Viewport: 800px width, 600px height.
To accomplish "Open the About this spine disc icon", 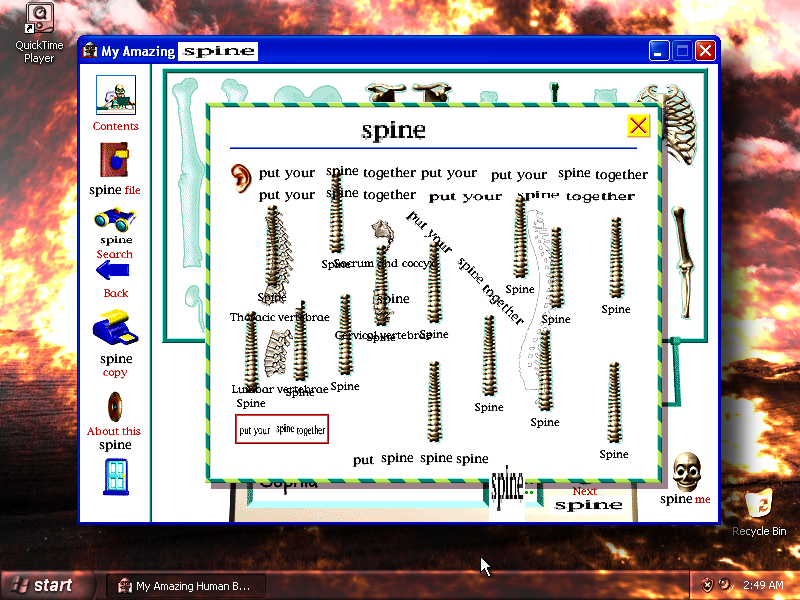I will (115, 407).
